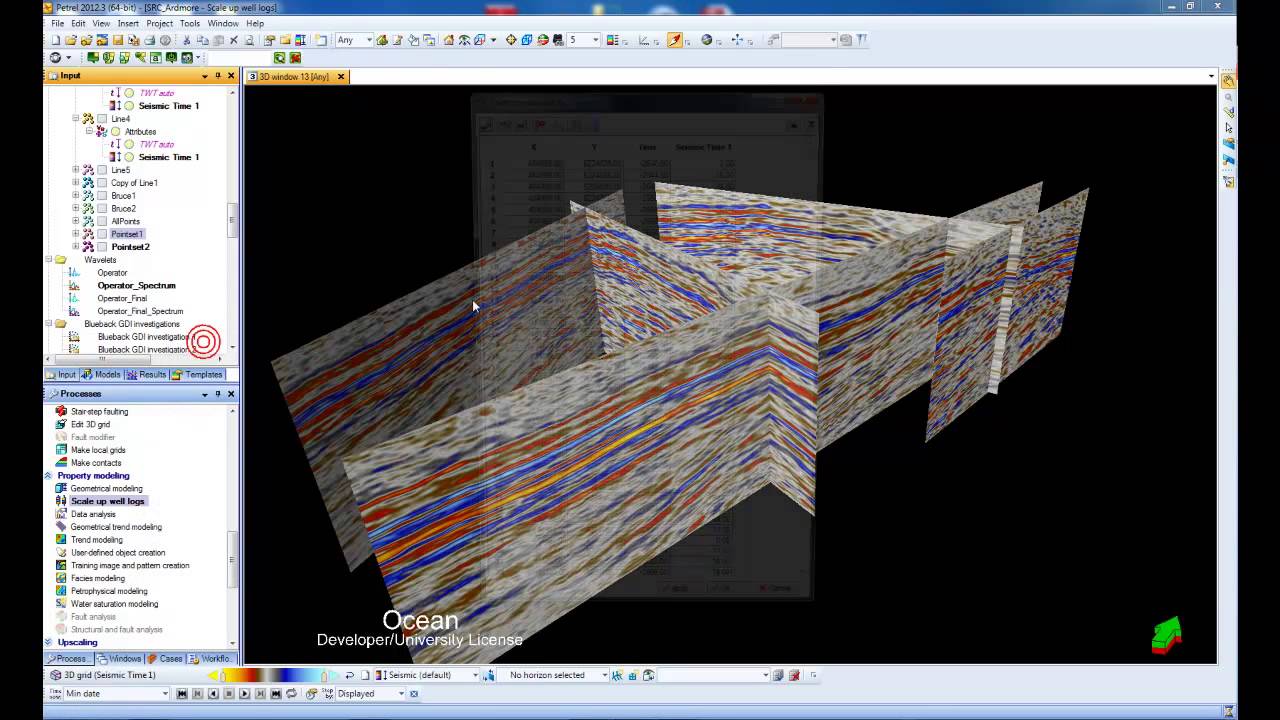Check the Pointset2 checkbox

click(x=102, y=247)
